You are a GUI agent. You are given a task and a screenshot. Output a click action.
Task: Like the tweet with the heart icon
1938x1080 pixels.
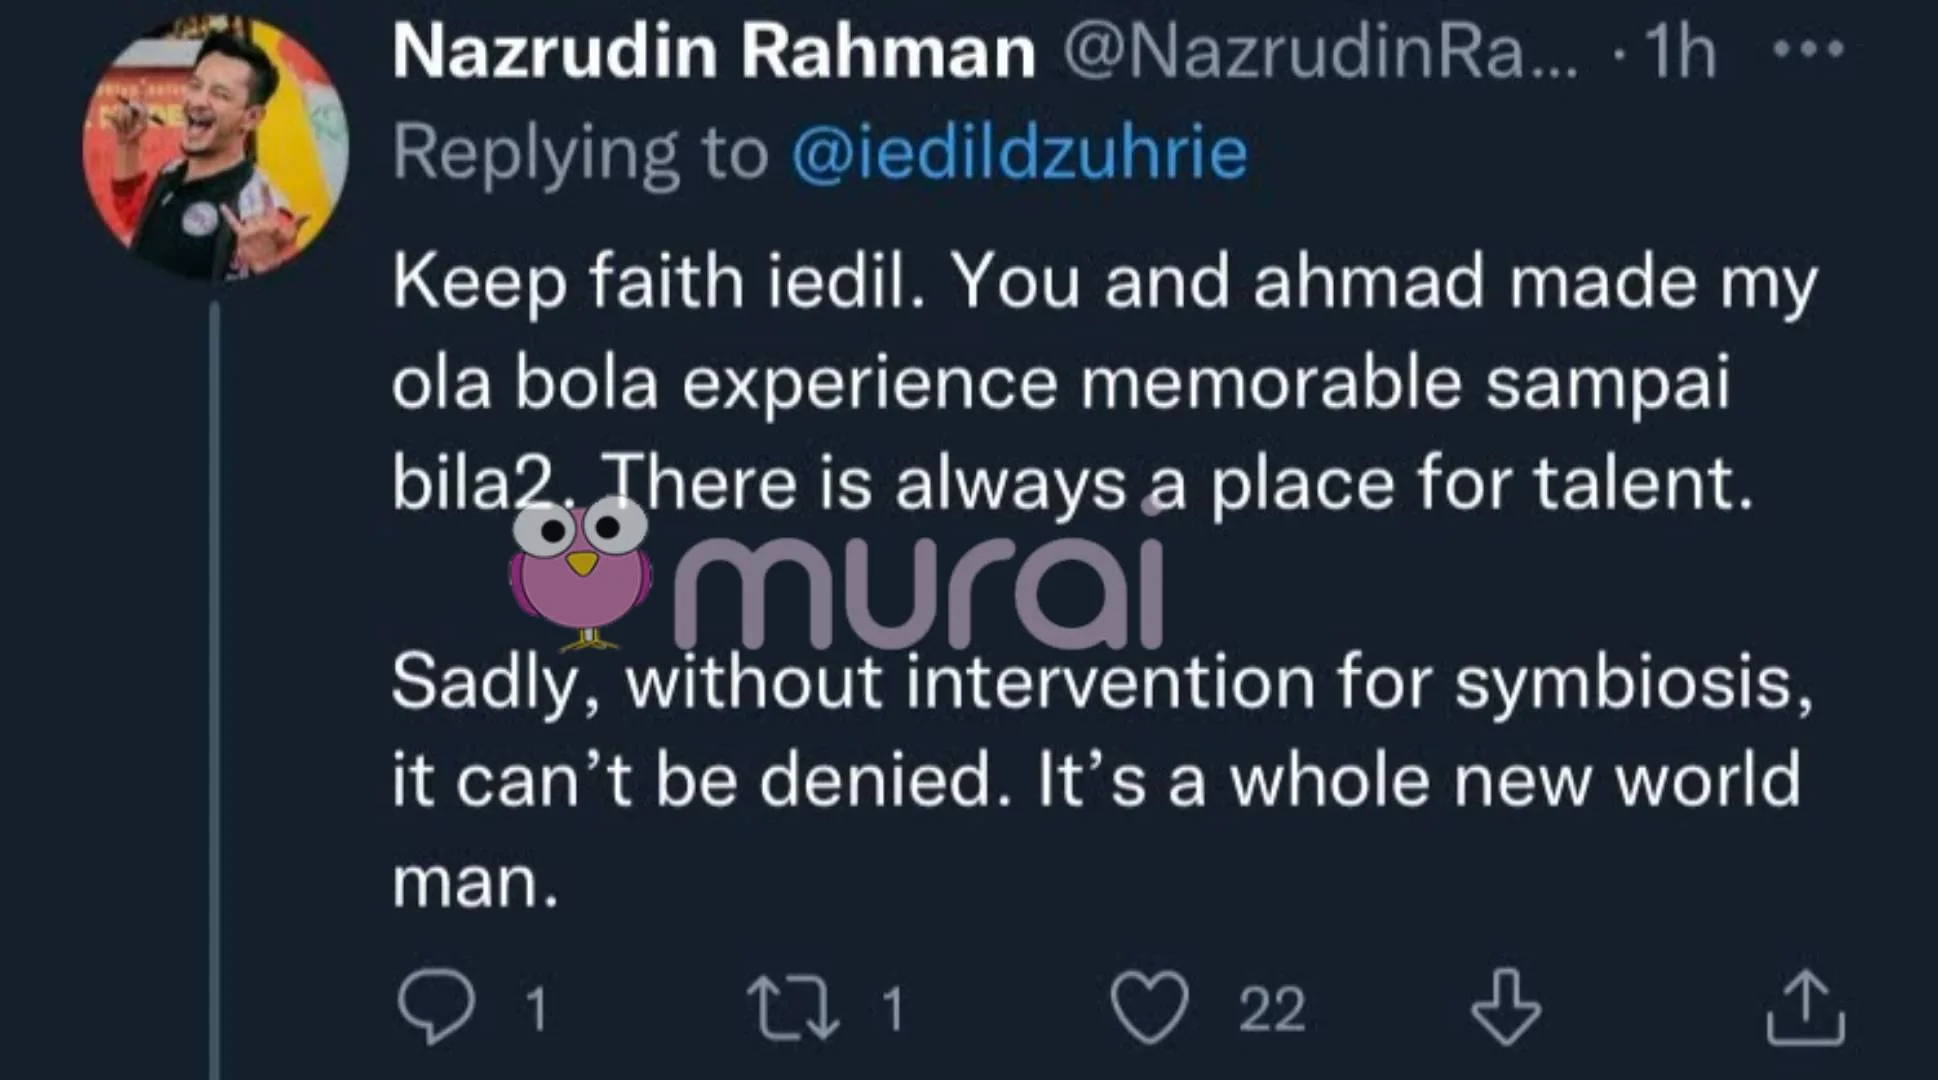[x=1150, y=1007]
